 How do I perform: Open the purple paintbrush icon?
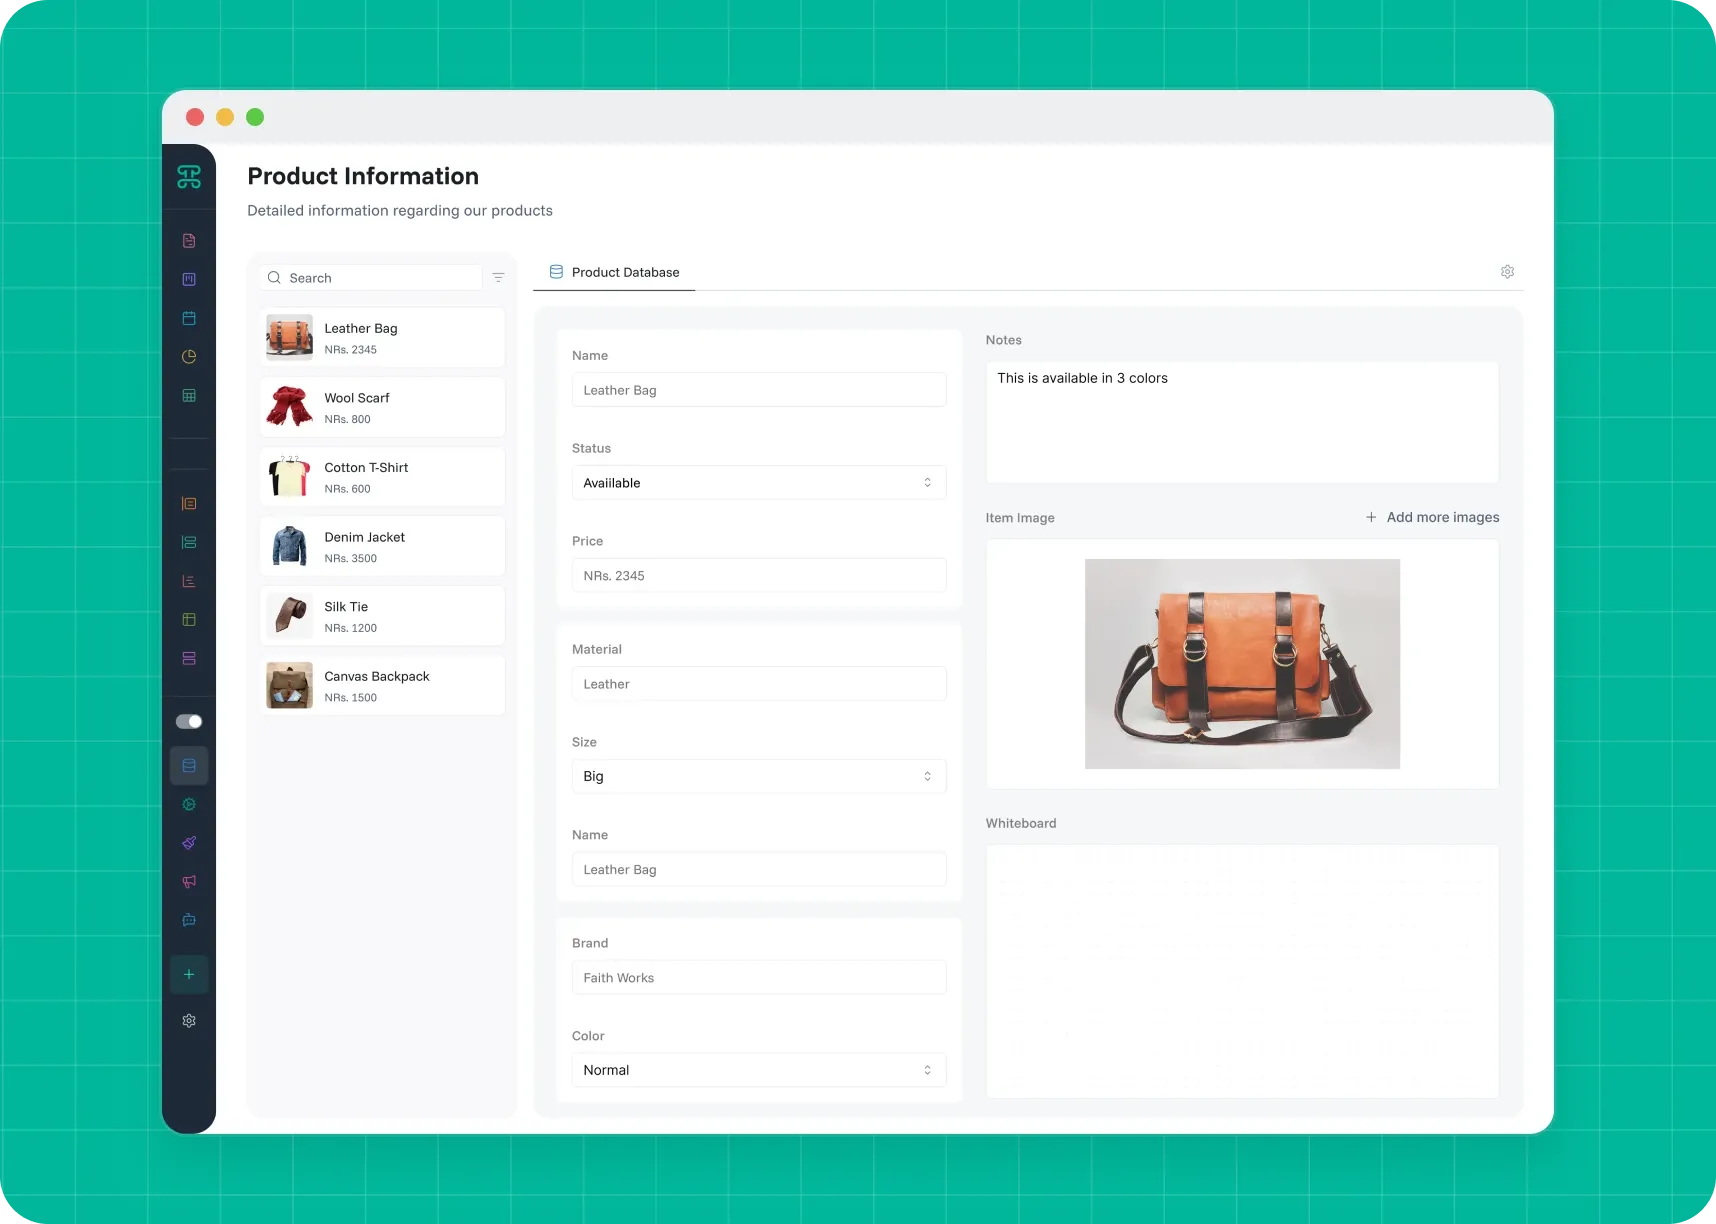pos(189,843)
